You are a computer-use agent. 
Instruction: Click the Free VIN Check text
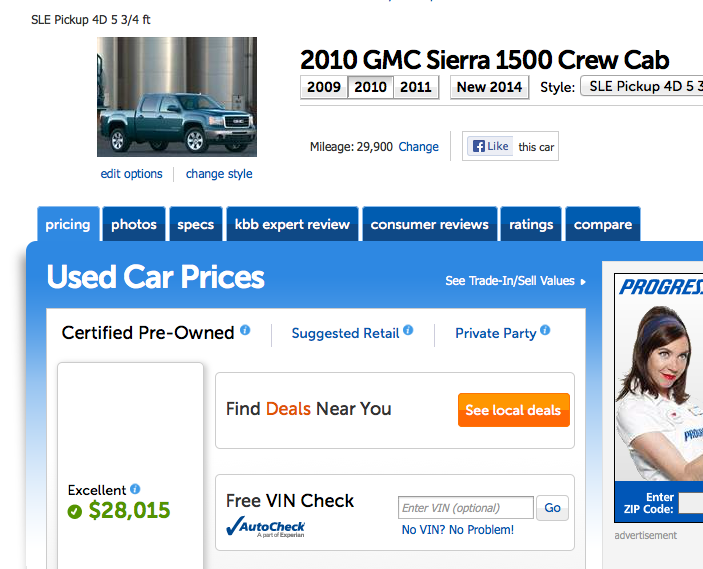coord(290,501)
